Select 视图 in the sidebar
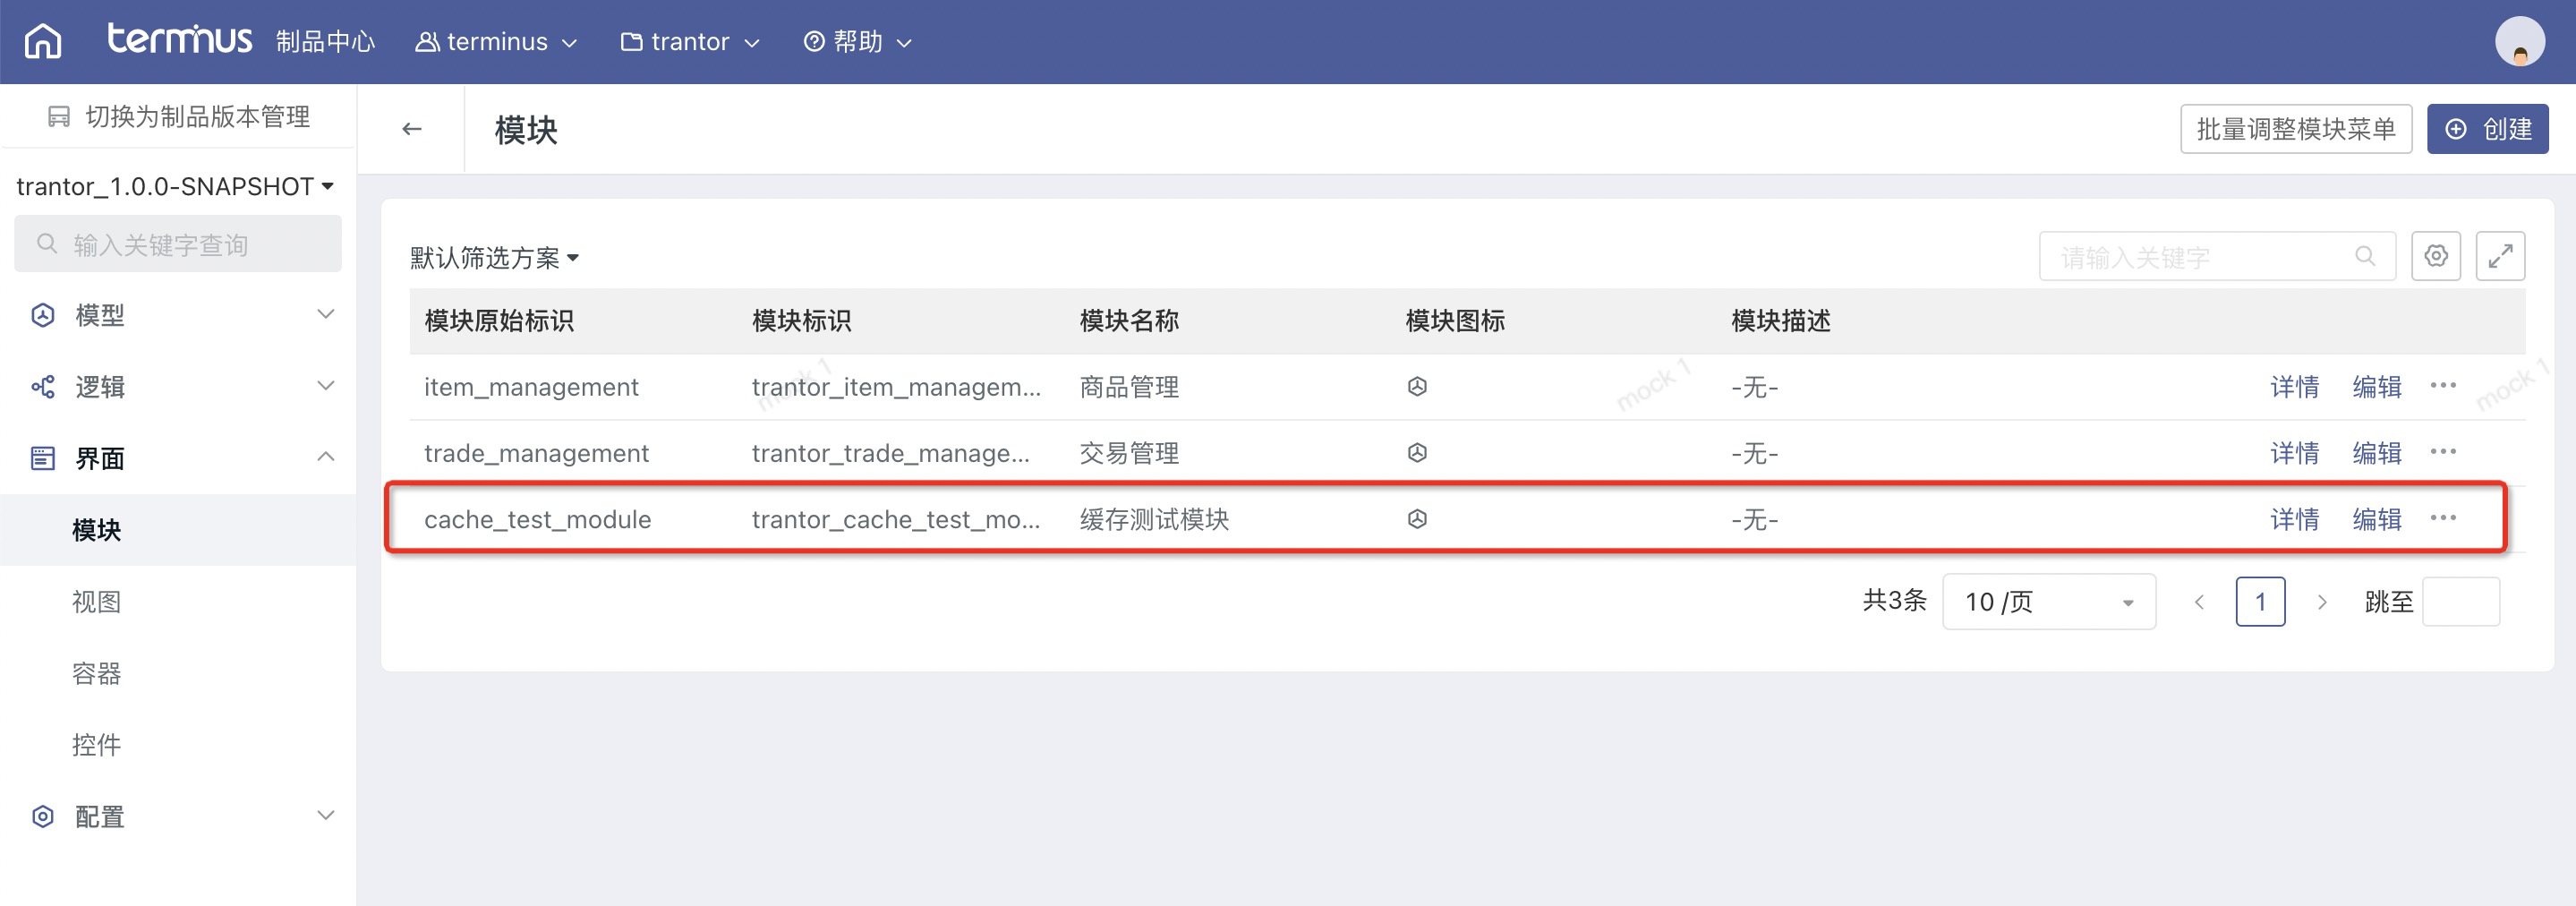2576x906 pixels. (x=97, y=602)
